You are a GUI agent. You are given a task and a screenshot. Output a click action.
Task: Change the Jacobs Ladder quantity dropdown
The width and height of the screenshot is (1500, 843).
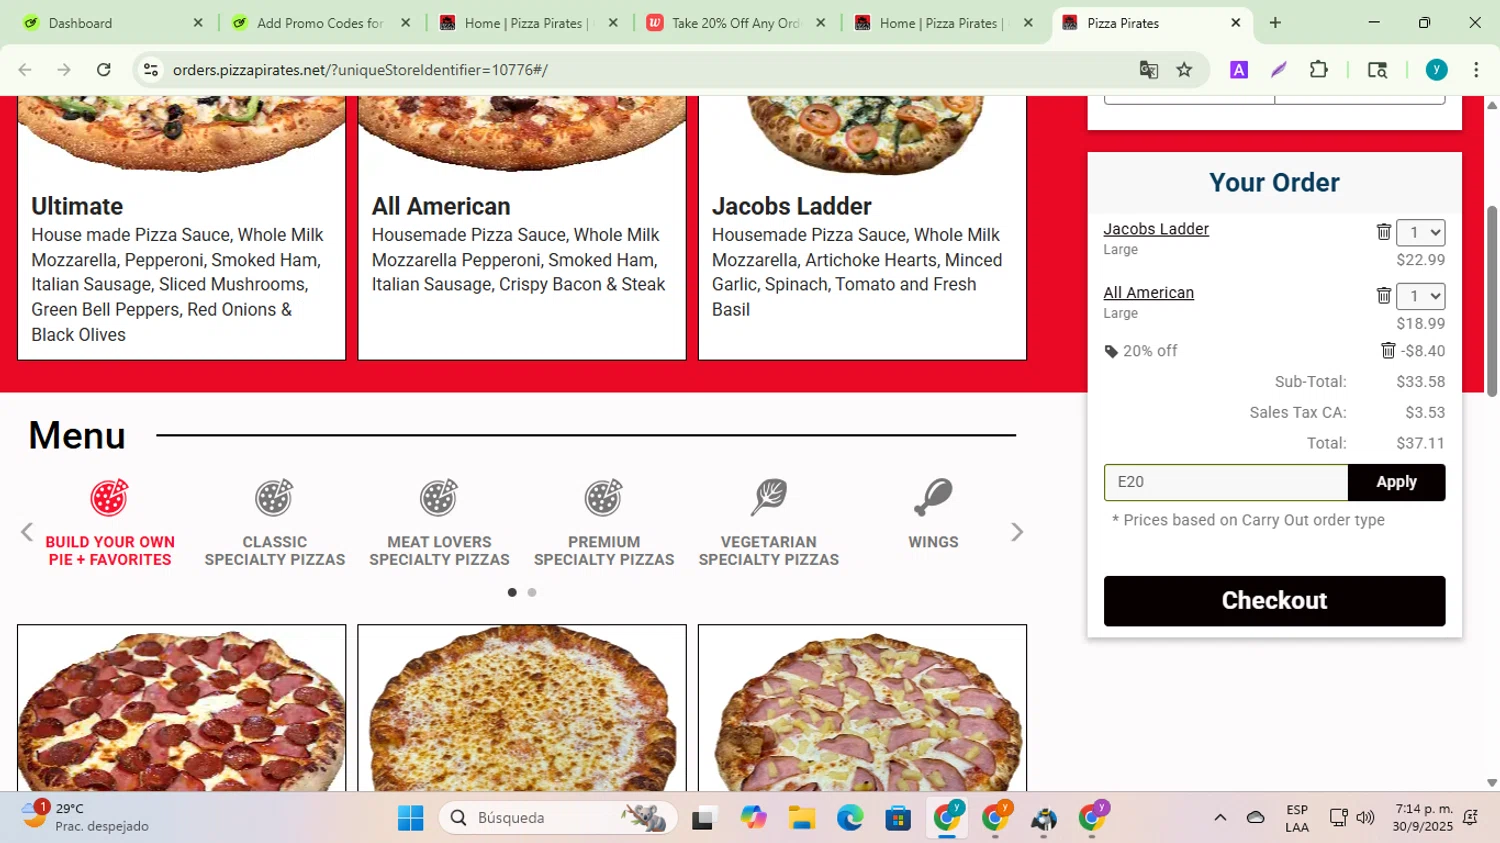coord(1420,232)
